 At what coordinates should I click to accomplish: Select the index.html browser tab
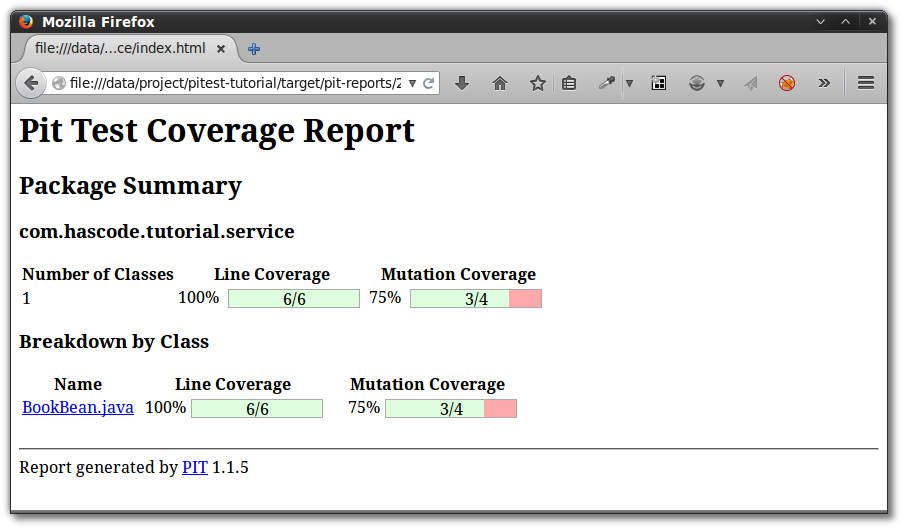(x=120, y=48)
